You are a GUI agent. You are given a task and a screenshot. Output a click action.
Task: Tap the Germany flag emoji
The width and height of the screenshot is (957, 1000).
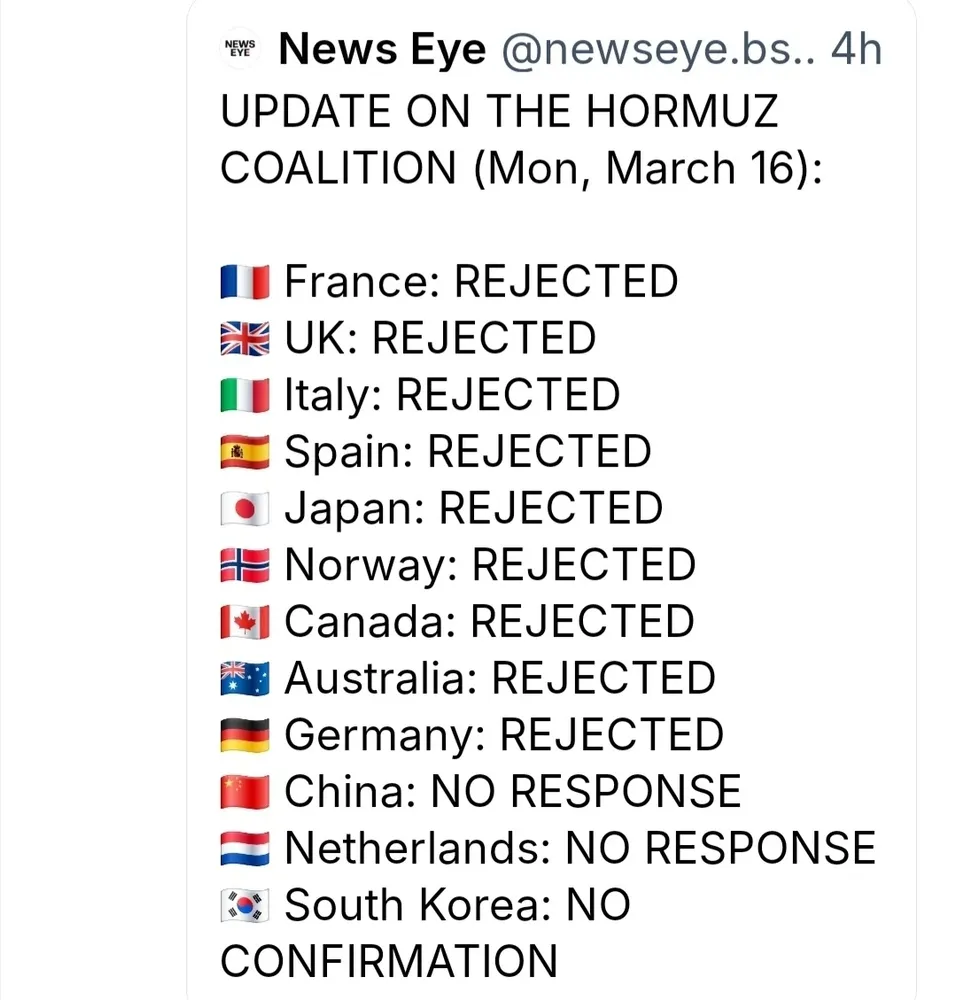(245, 736)
